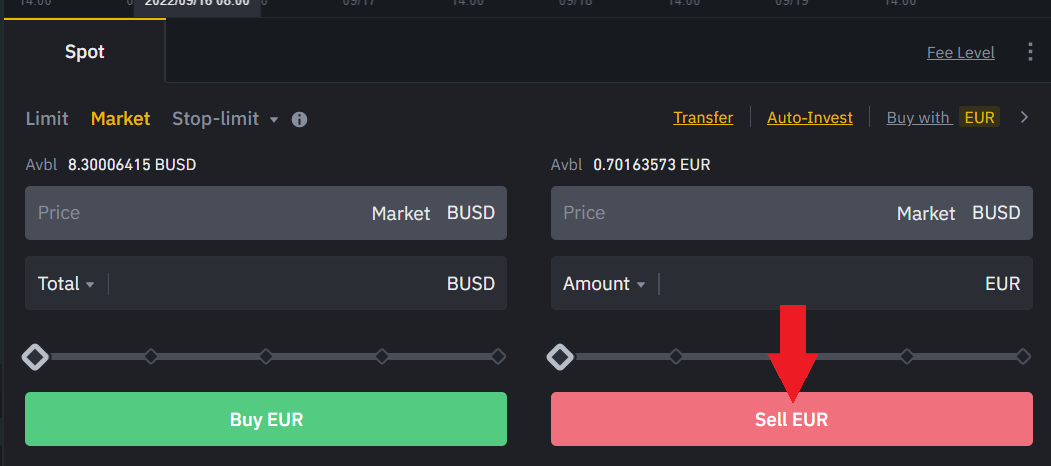Click the right chevron next to EUR

coord(1024,118)
